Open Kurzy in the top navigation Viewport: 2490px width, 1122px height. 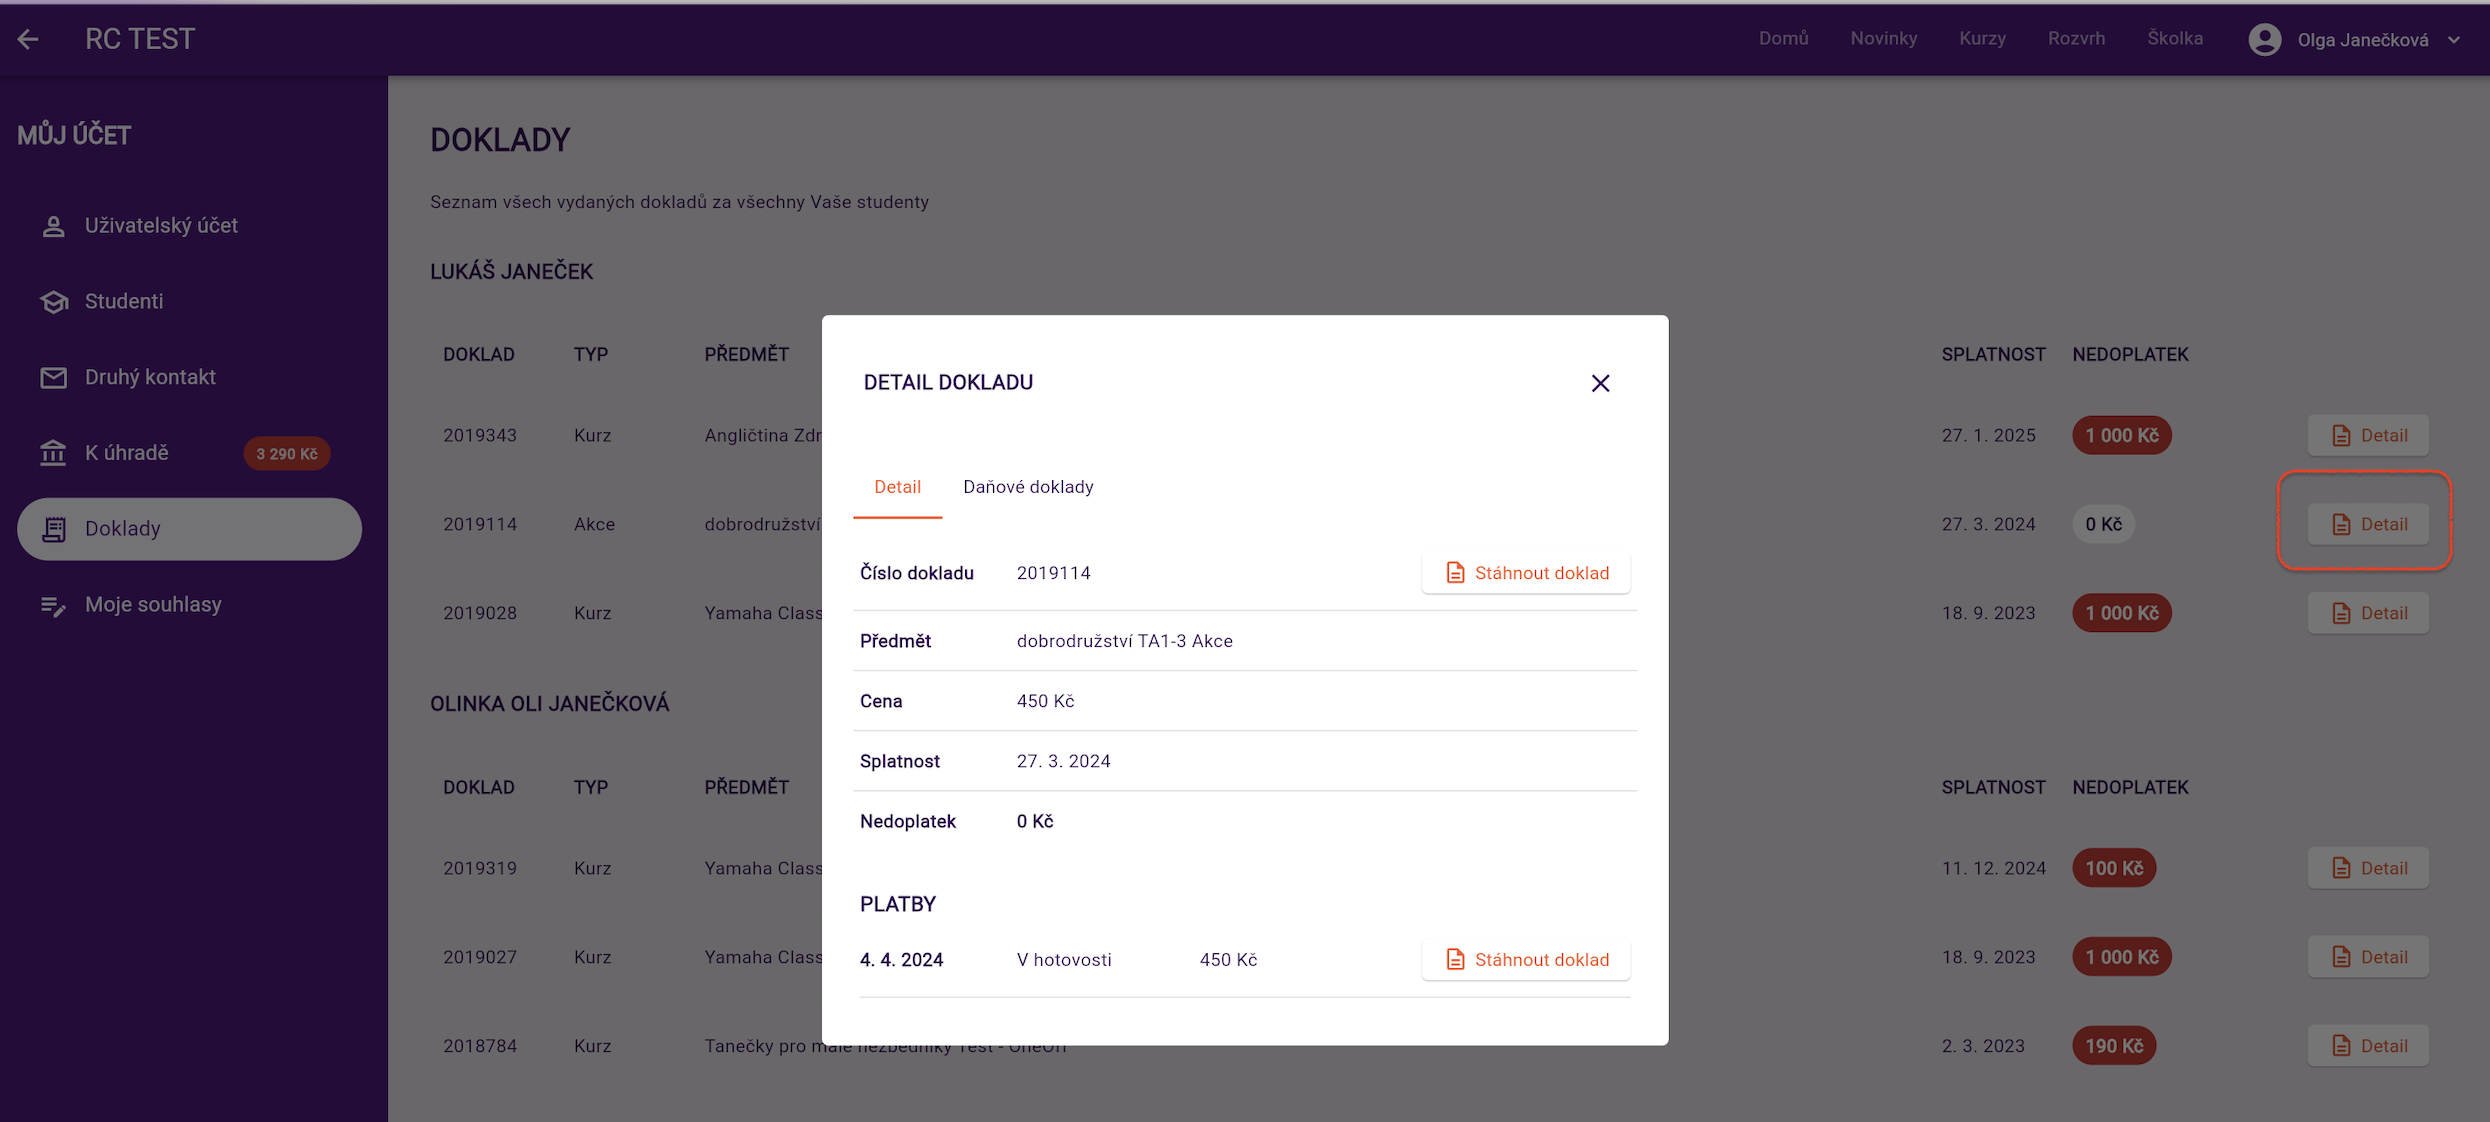point(1982,38)
